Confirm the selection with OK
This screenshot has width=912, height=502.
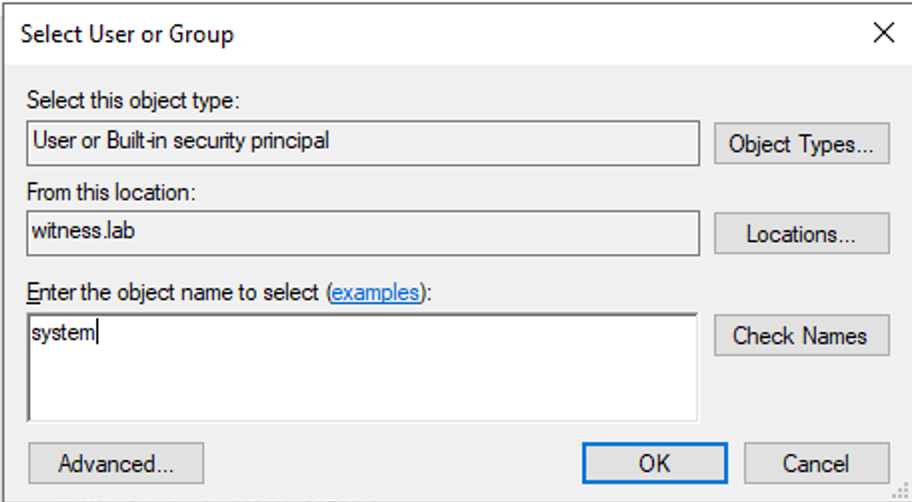click(655, 464)
